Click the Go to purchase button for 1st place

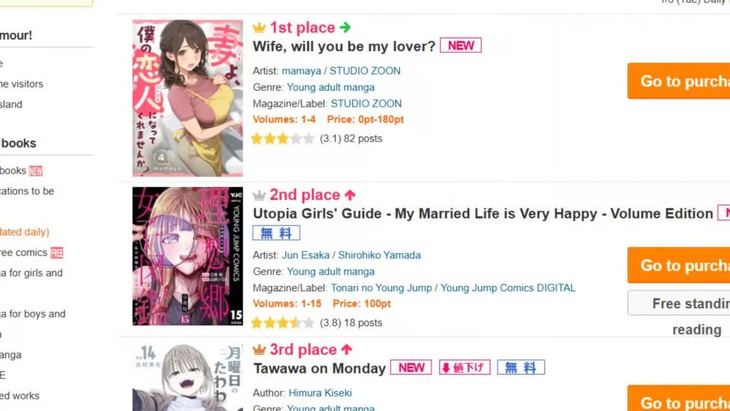point(679,81)
